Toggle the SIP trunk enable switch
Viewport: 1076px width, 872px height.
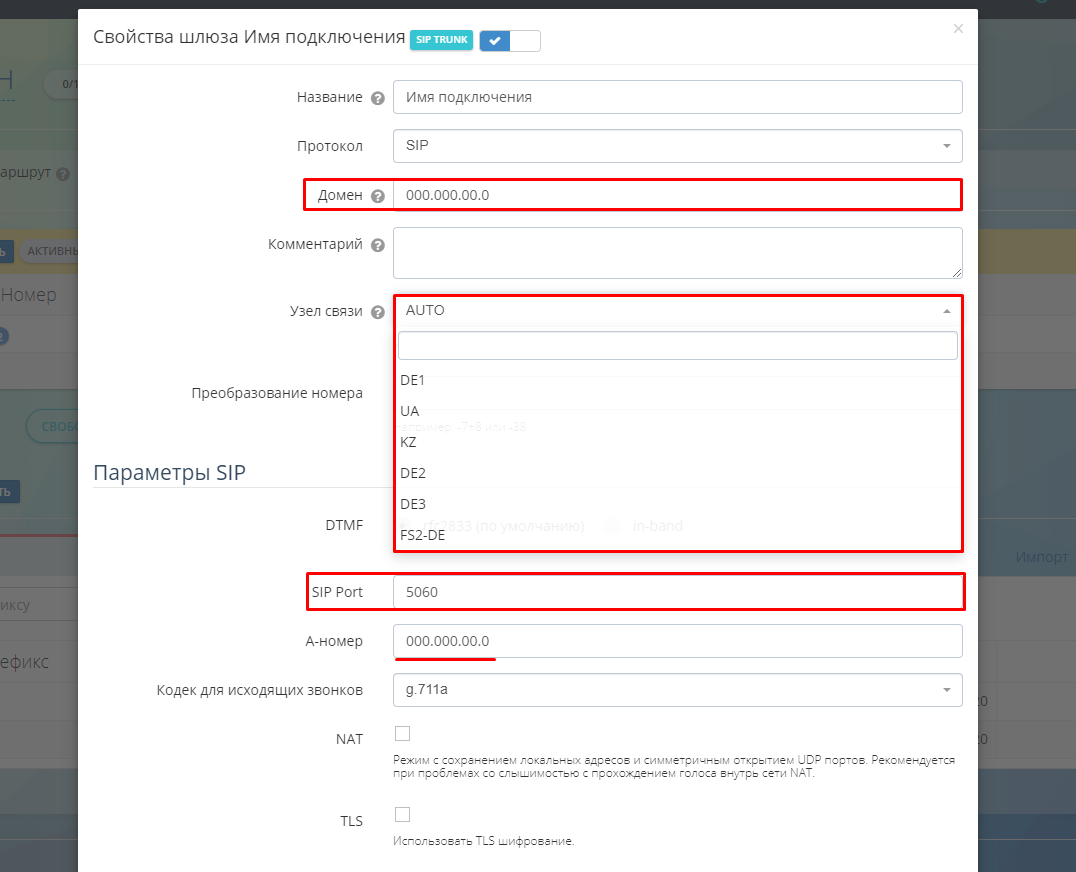pyautogui.click(x=509, y=40)
